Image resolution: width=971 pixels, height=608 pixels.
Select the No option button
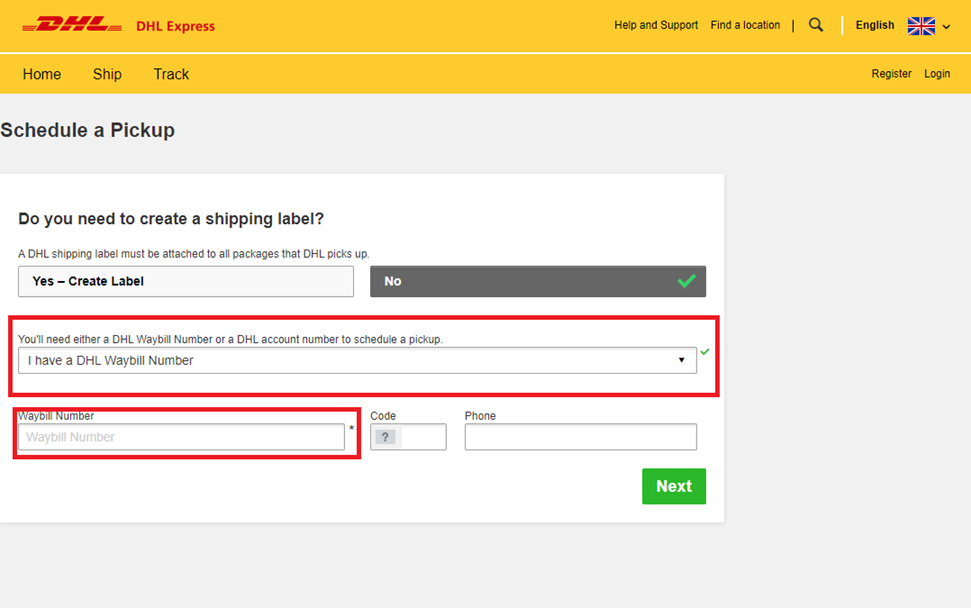click(x=538, y=281)
